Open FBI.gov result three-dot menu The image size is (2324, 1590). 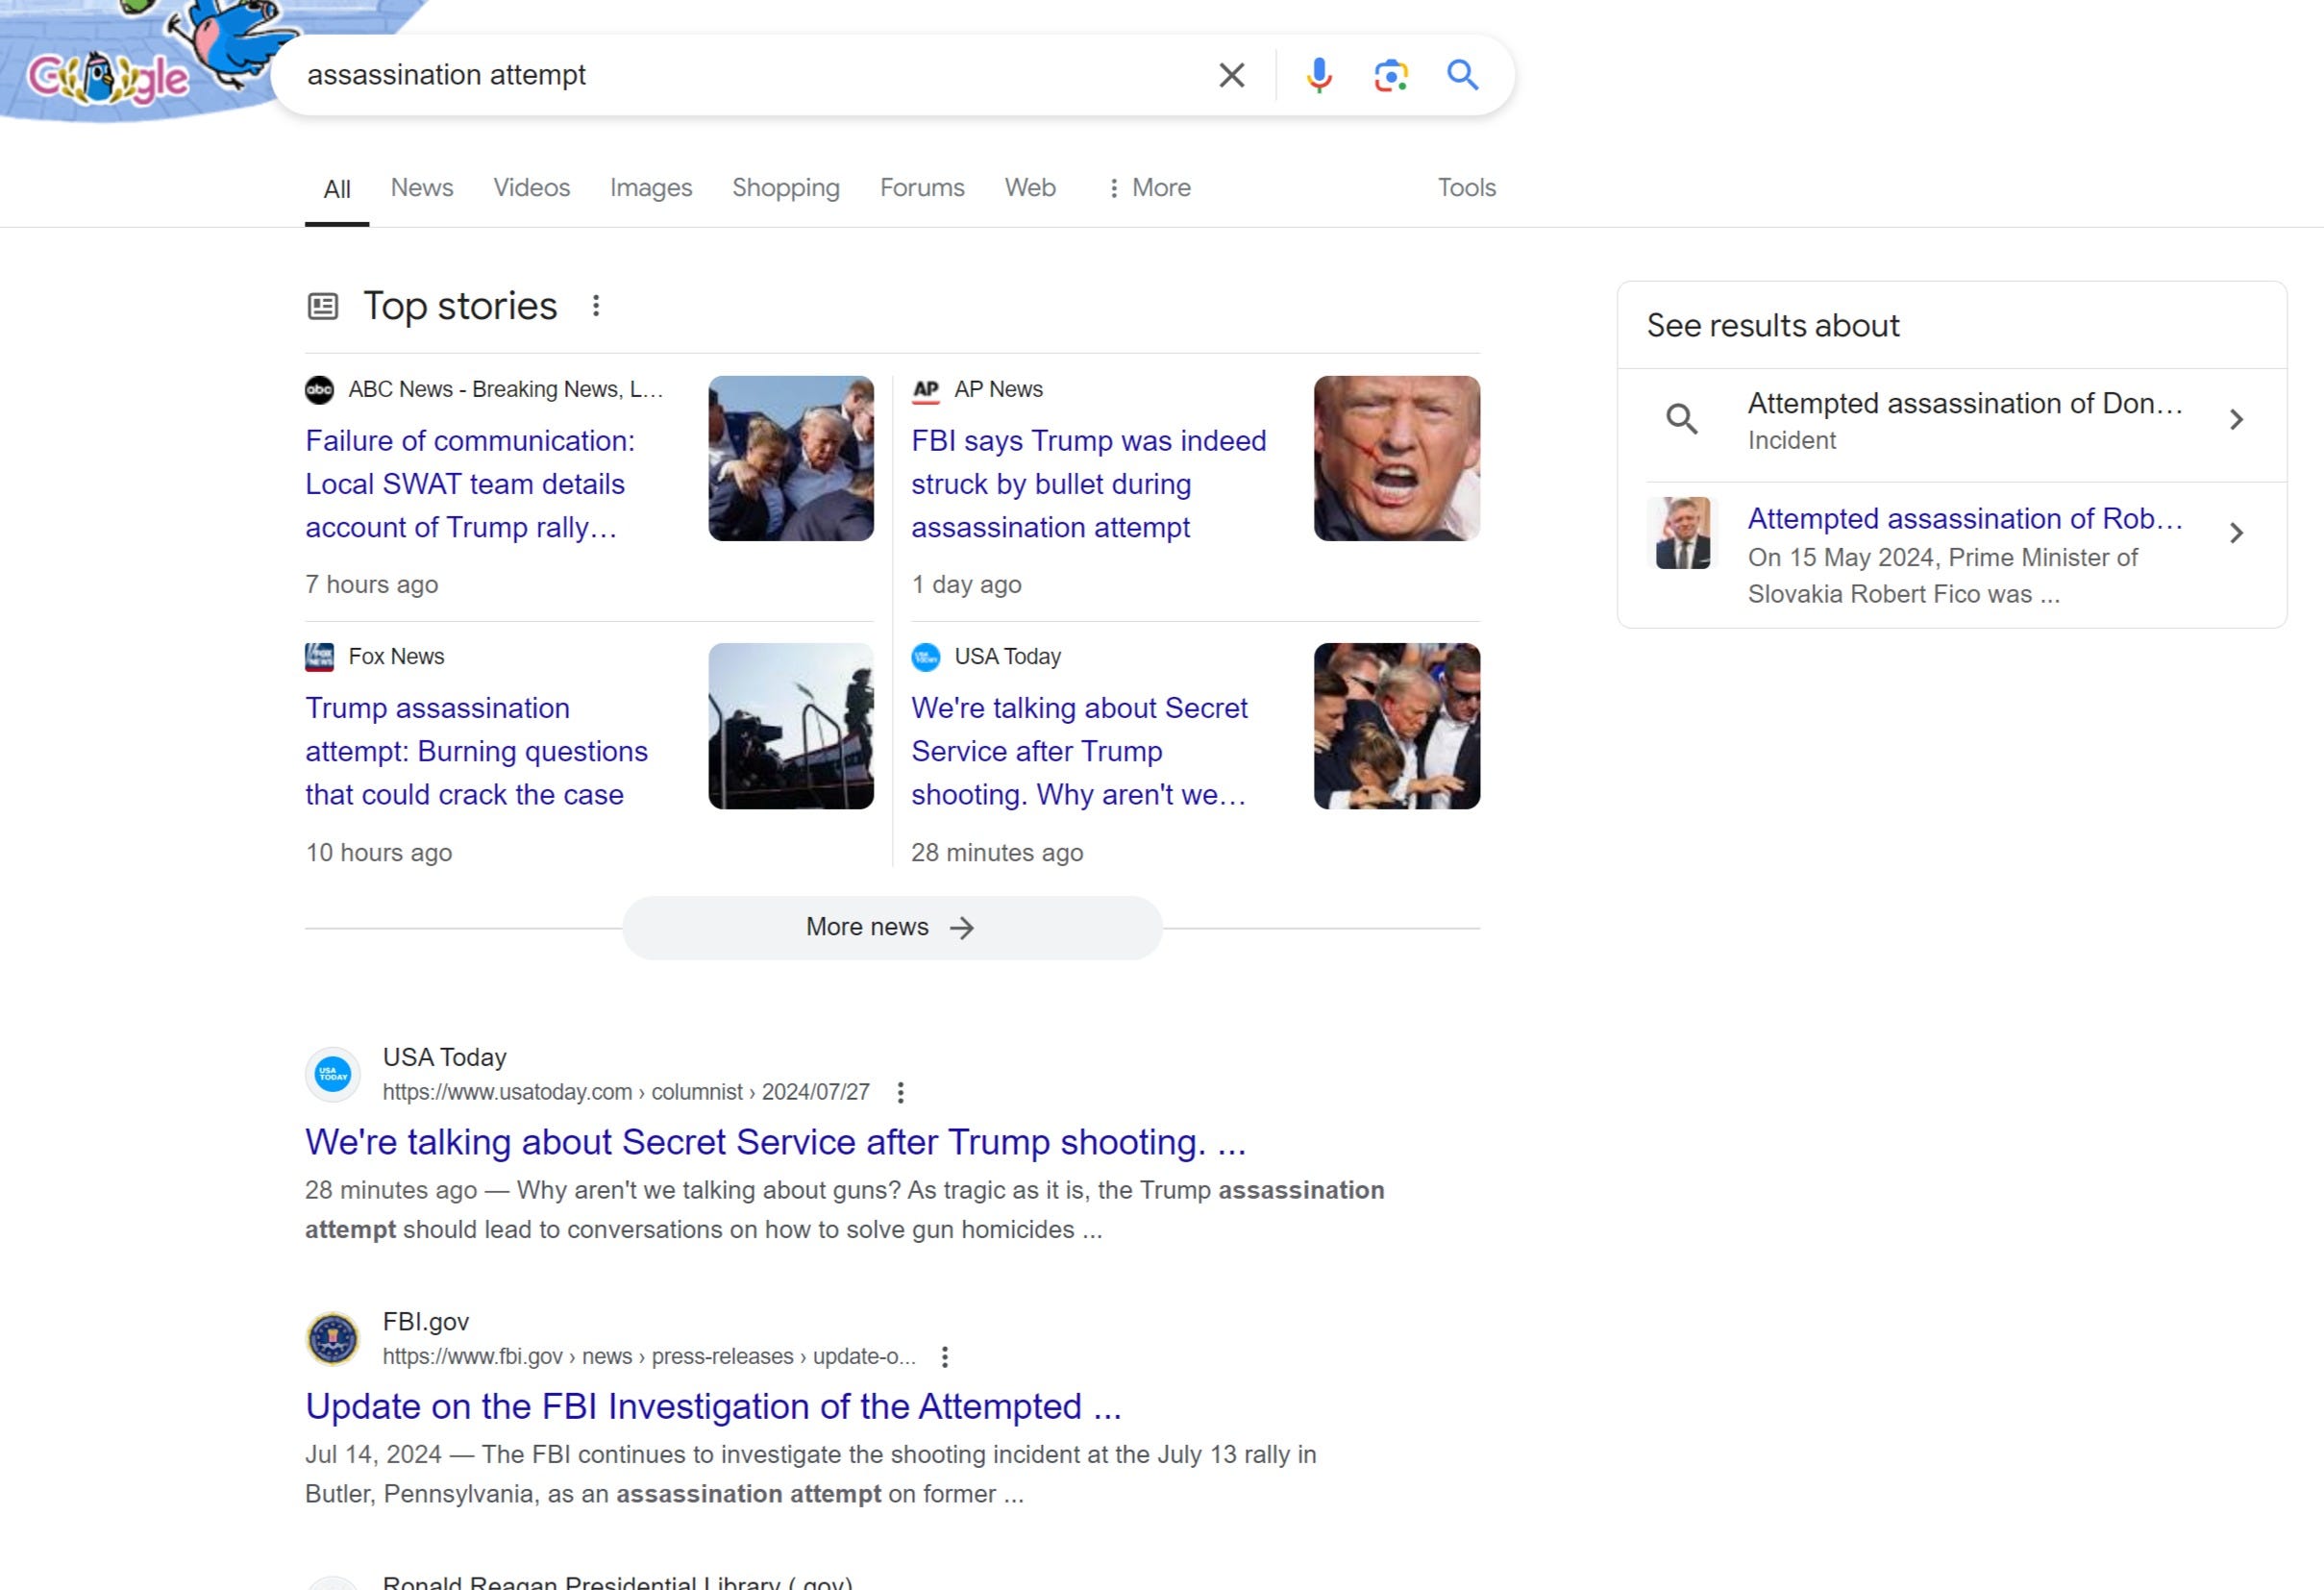944,1357
